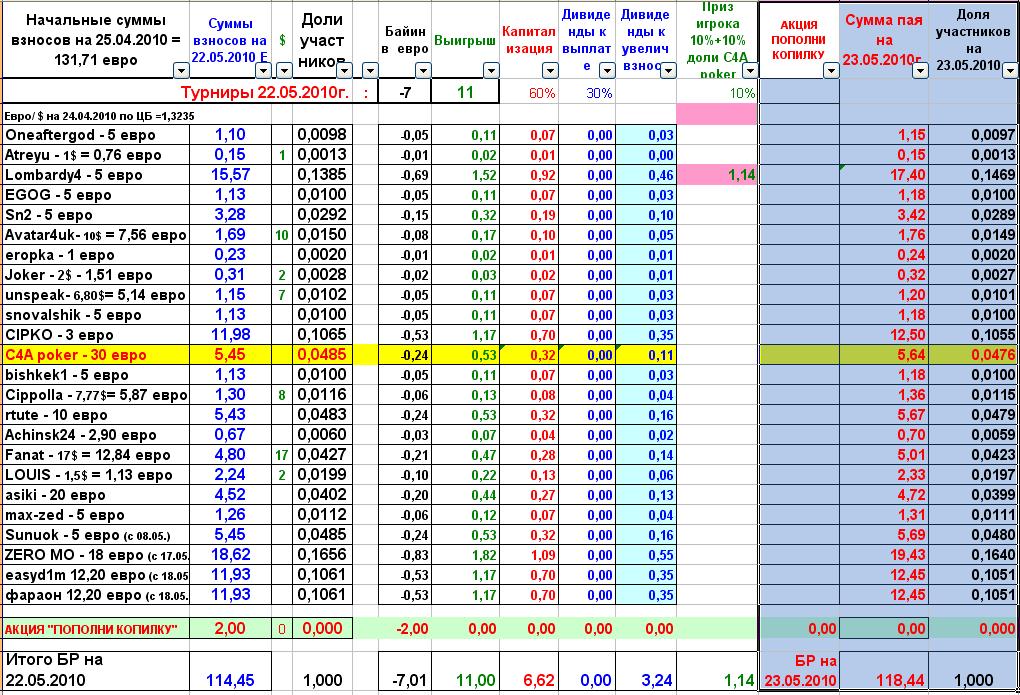
Task: Select the highlighted 'C4A poker - 30 евро' cell
Action: [x=96, y=355]
